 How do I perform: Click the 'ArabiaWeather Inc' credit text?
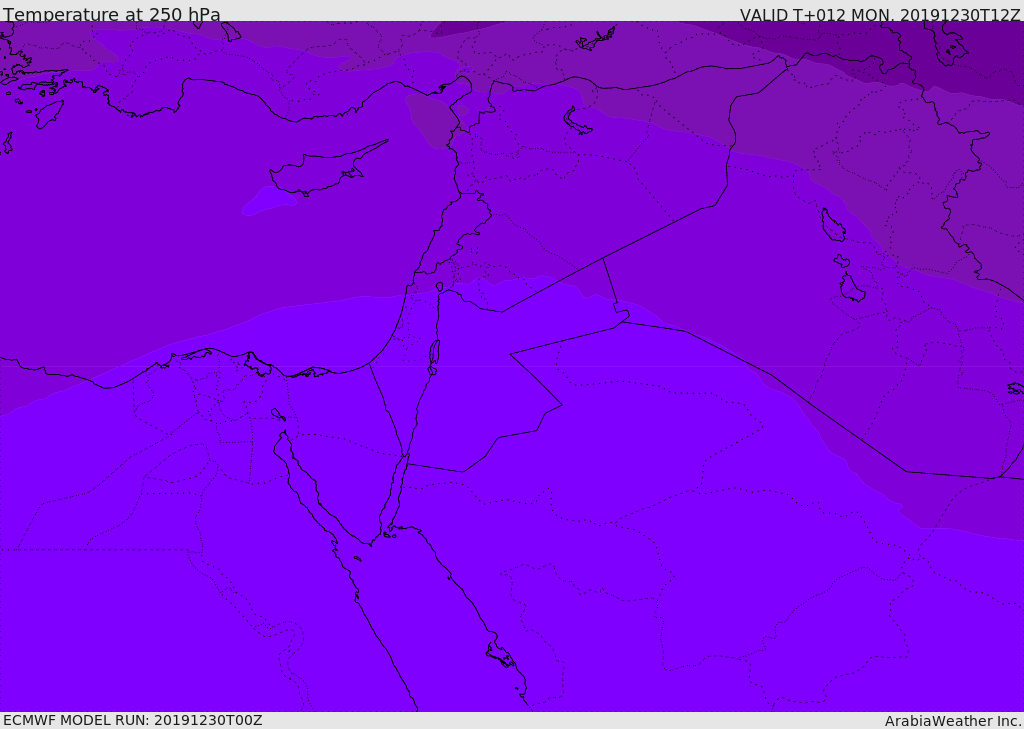(953, 721)
